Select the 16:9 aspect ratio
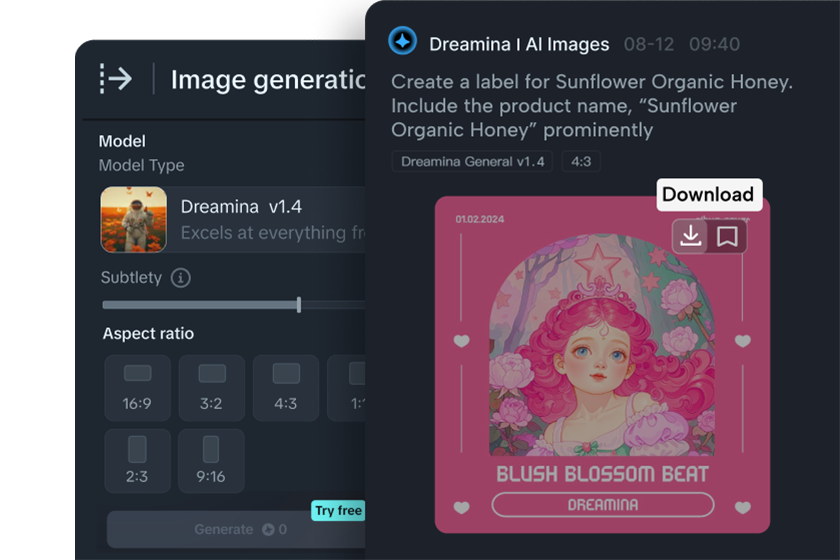 point(137,387)
